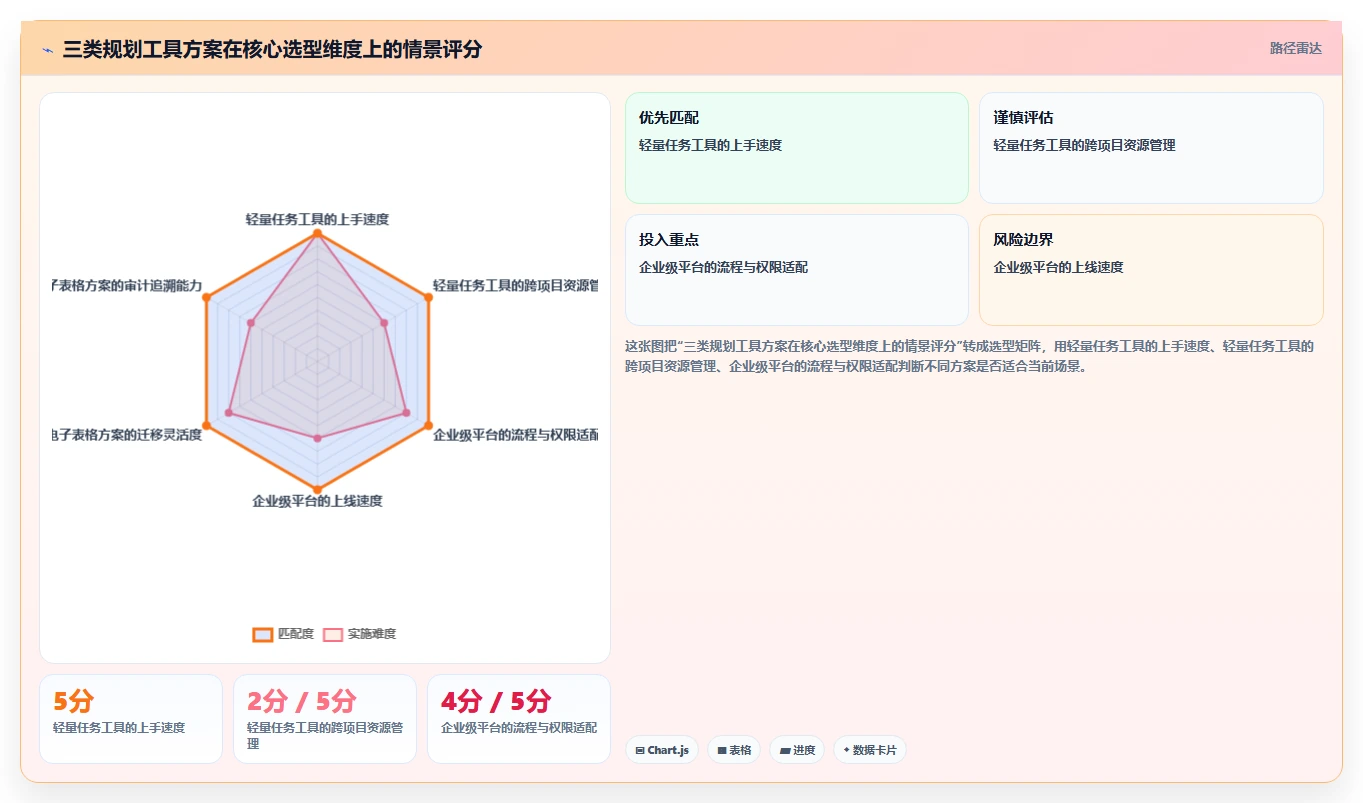Open the 谨慎评估 card

pos(1151,148)
